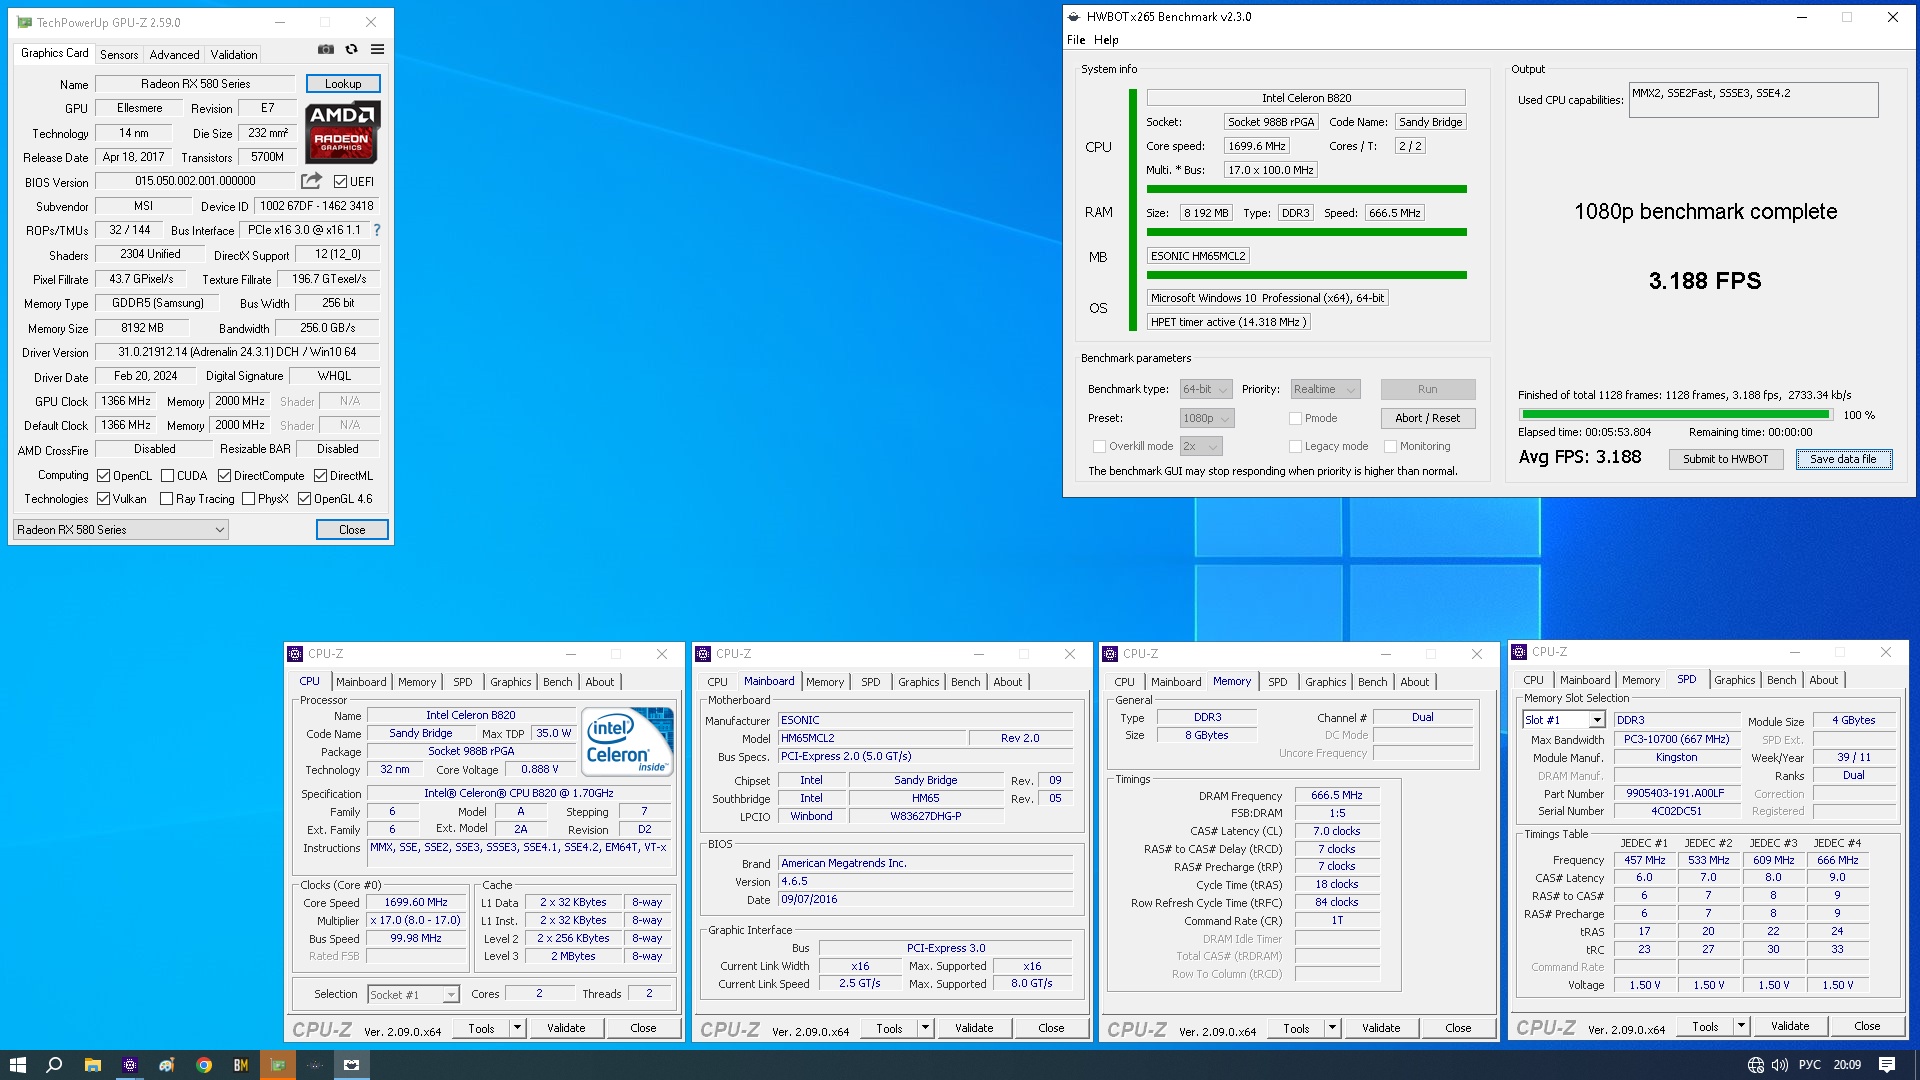The height and width of the screenshot is (1080, 1920).
Task: Open the Help menu in HWBOT
Action: point(1106,40)
